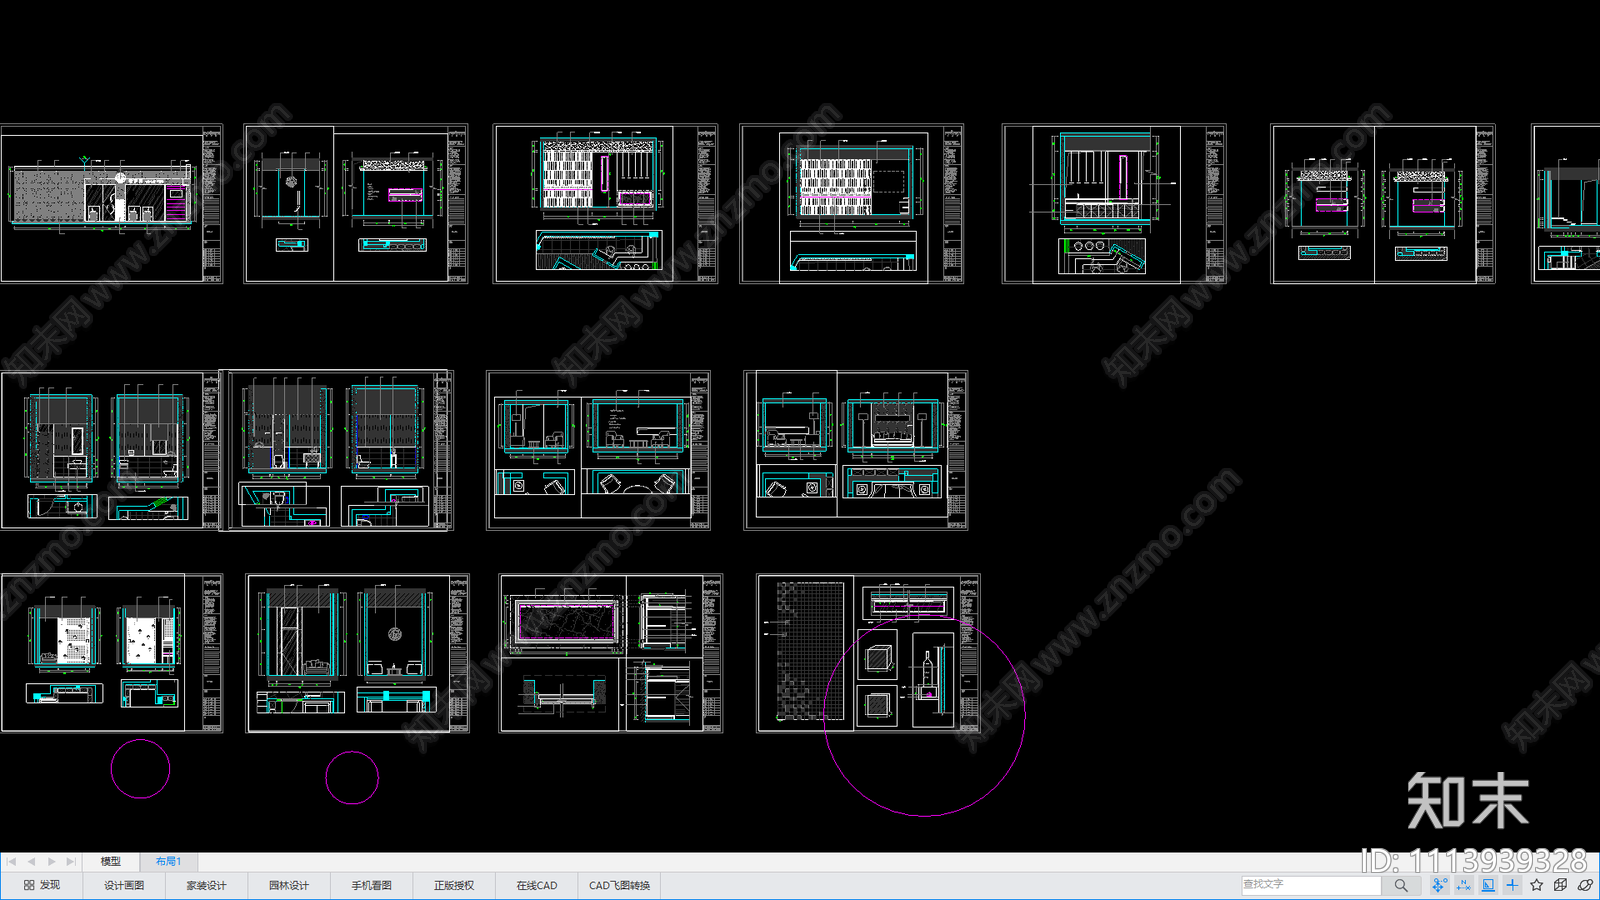Go to previous layout tab arrow

pos(31,861)
